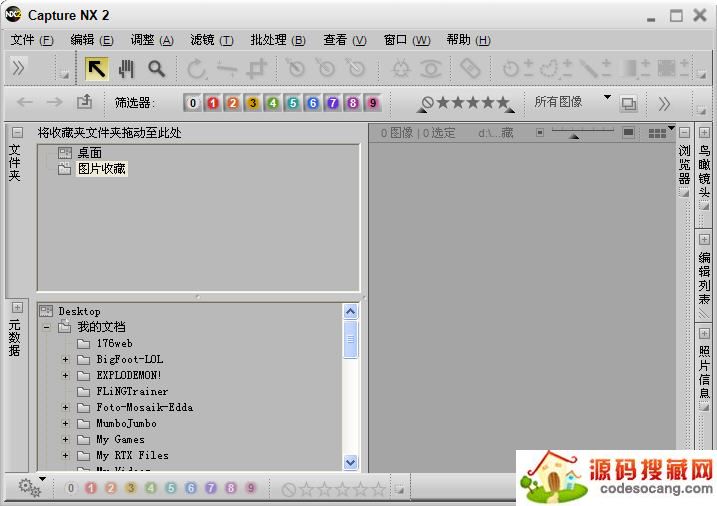Toggle filter label 9 (magenta)
717x506 pixels.
[372, 103]
